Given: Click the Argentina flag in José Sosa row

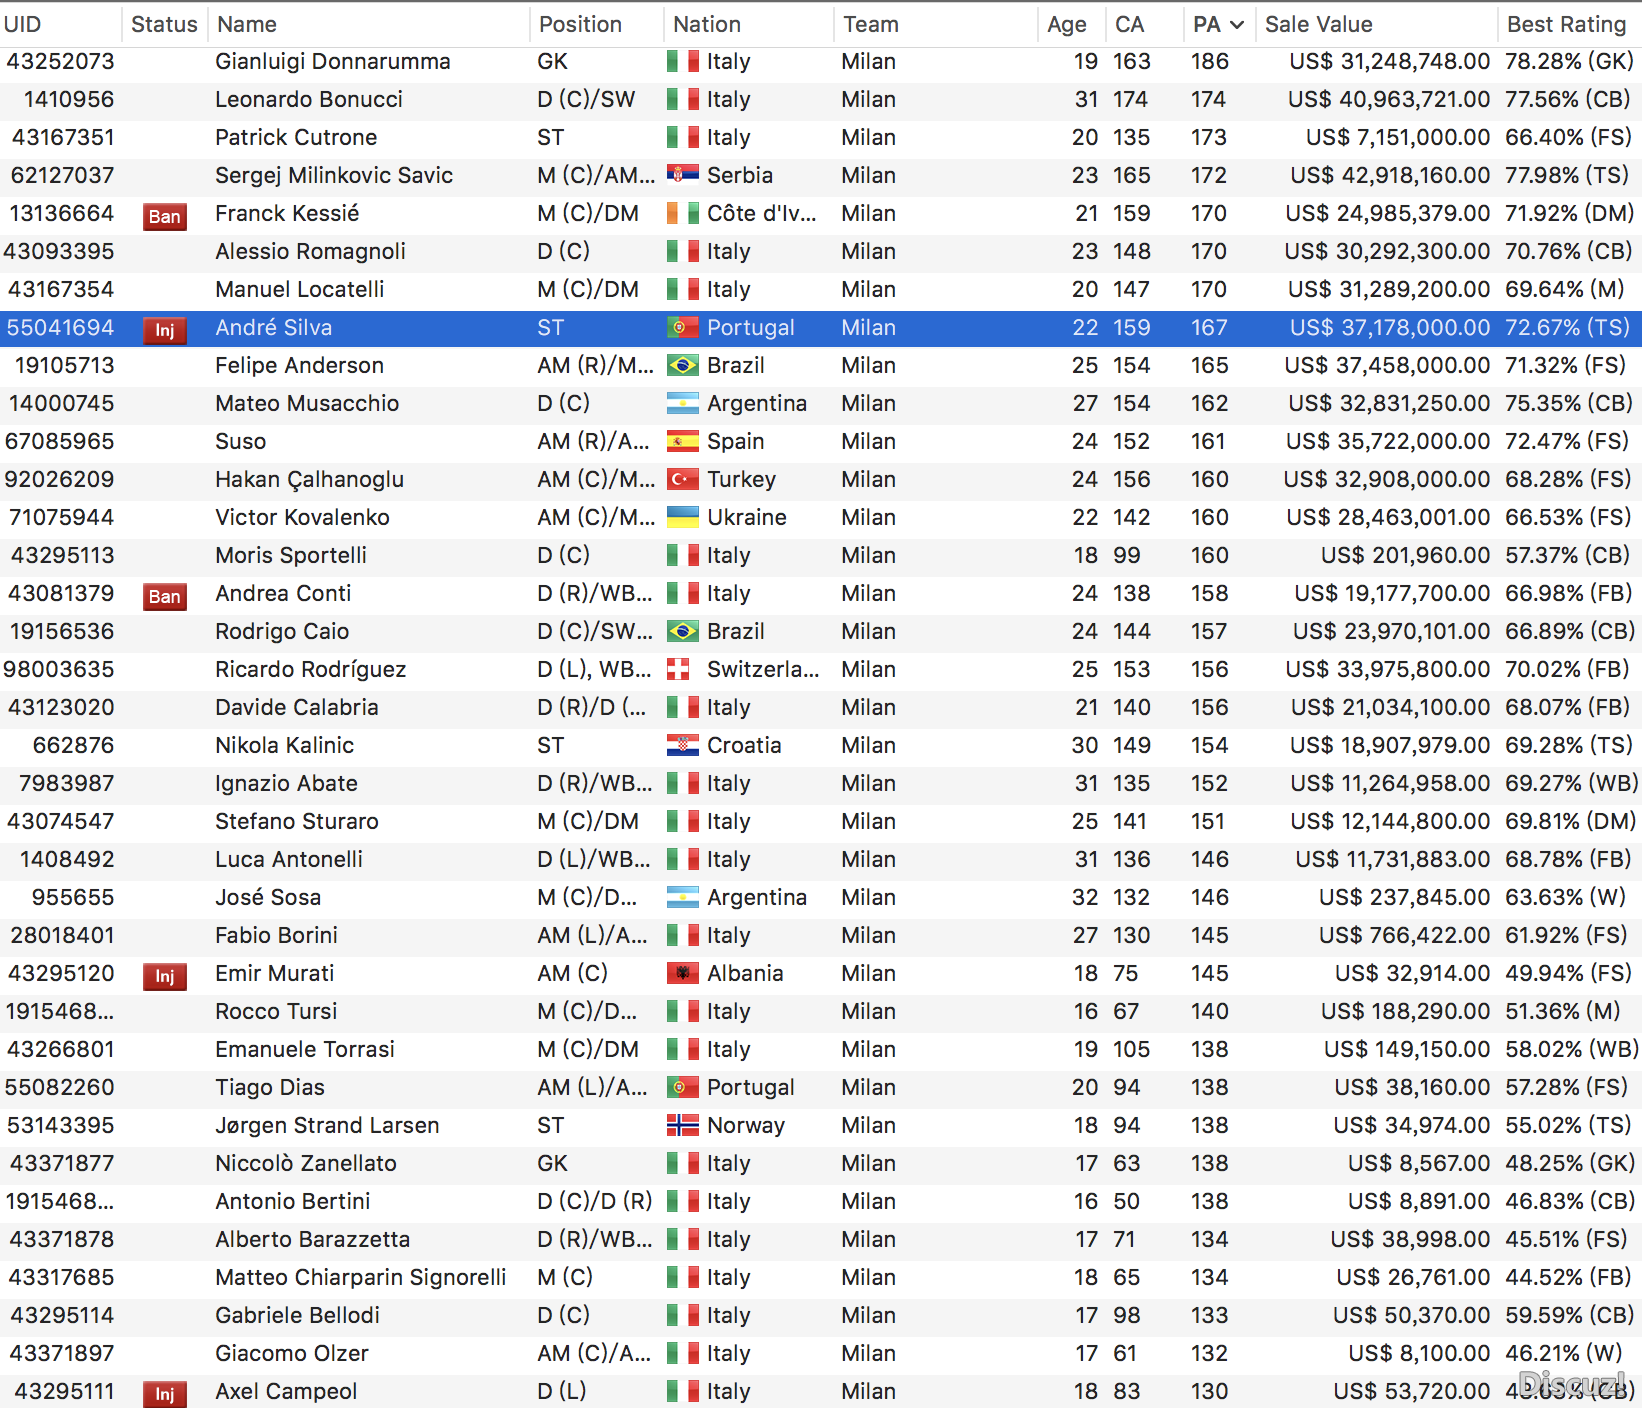Looking at the screenshot, I should click(683, 897).
